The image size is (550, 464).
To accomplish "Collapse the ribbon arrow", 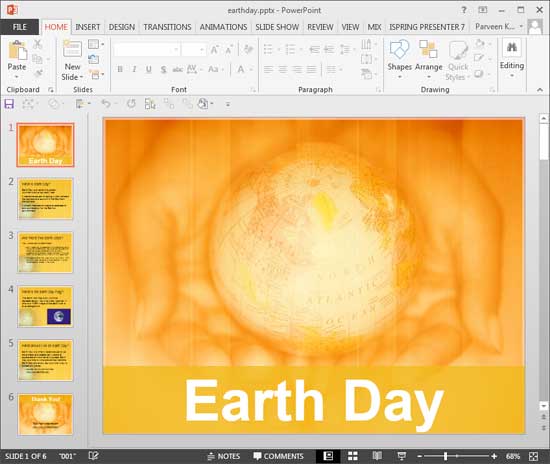I will coord(540,90).
